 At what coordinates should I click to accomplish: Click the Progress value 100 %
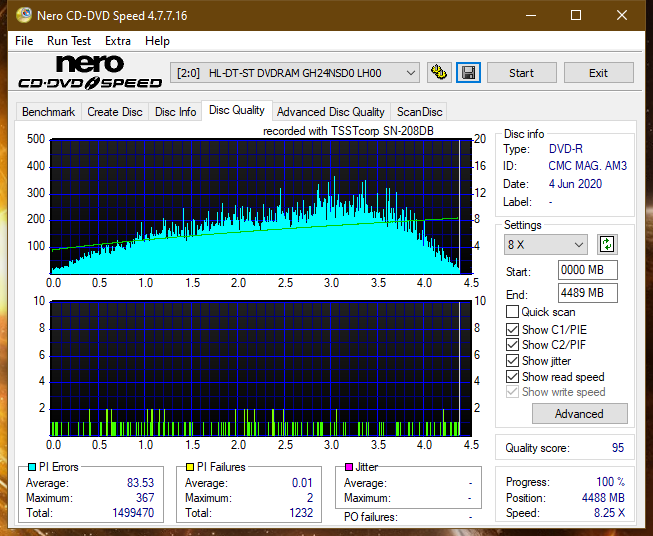point(611,482)
